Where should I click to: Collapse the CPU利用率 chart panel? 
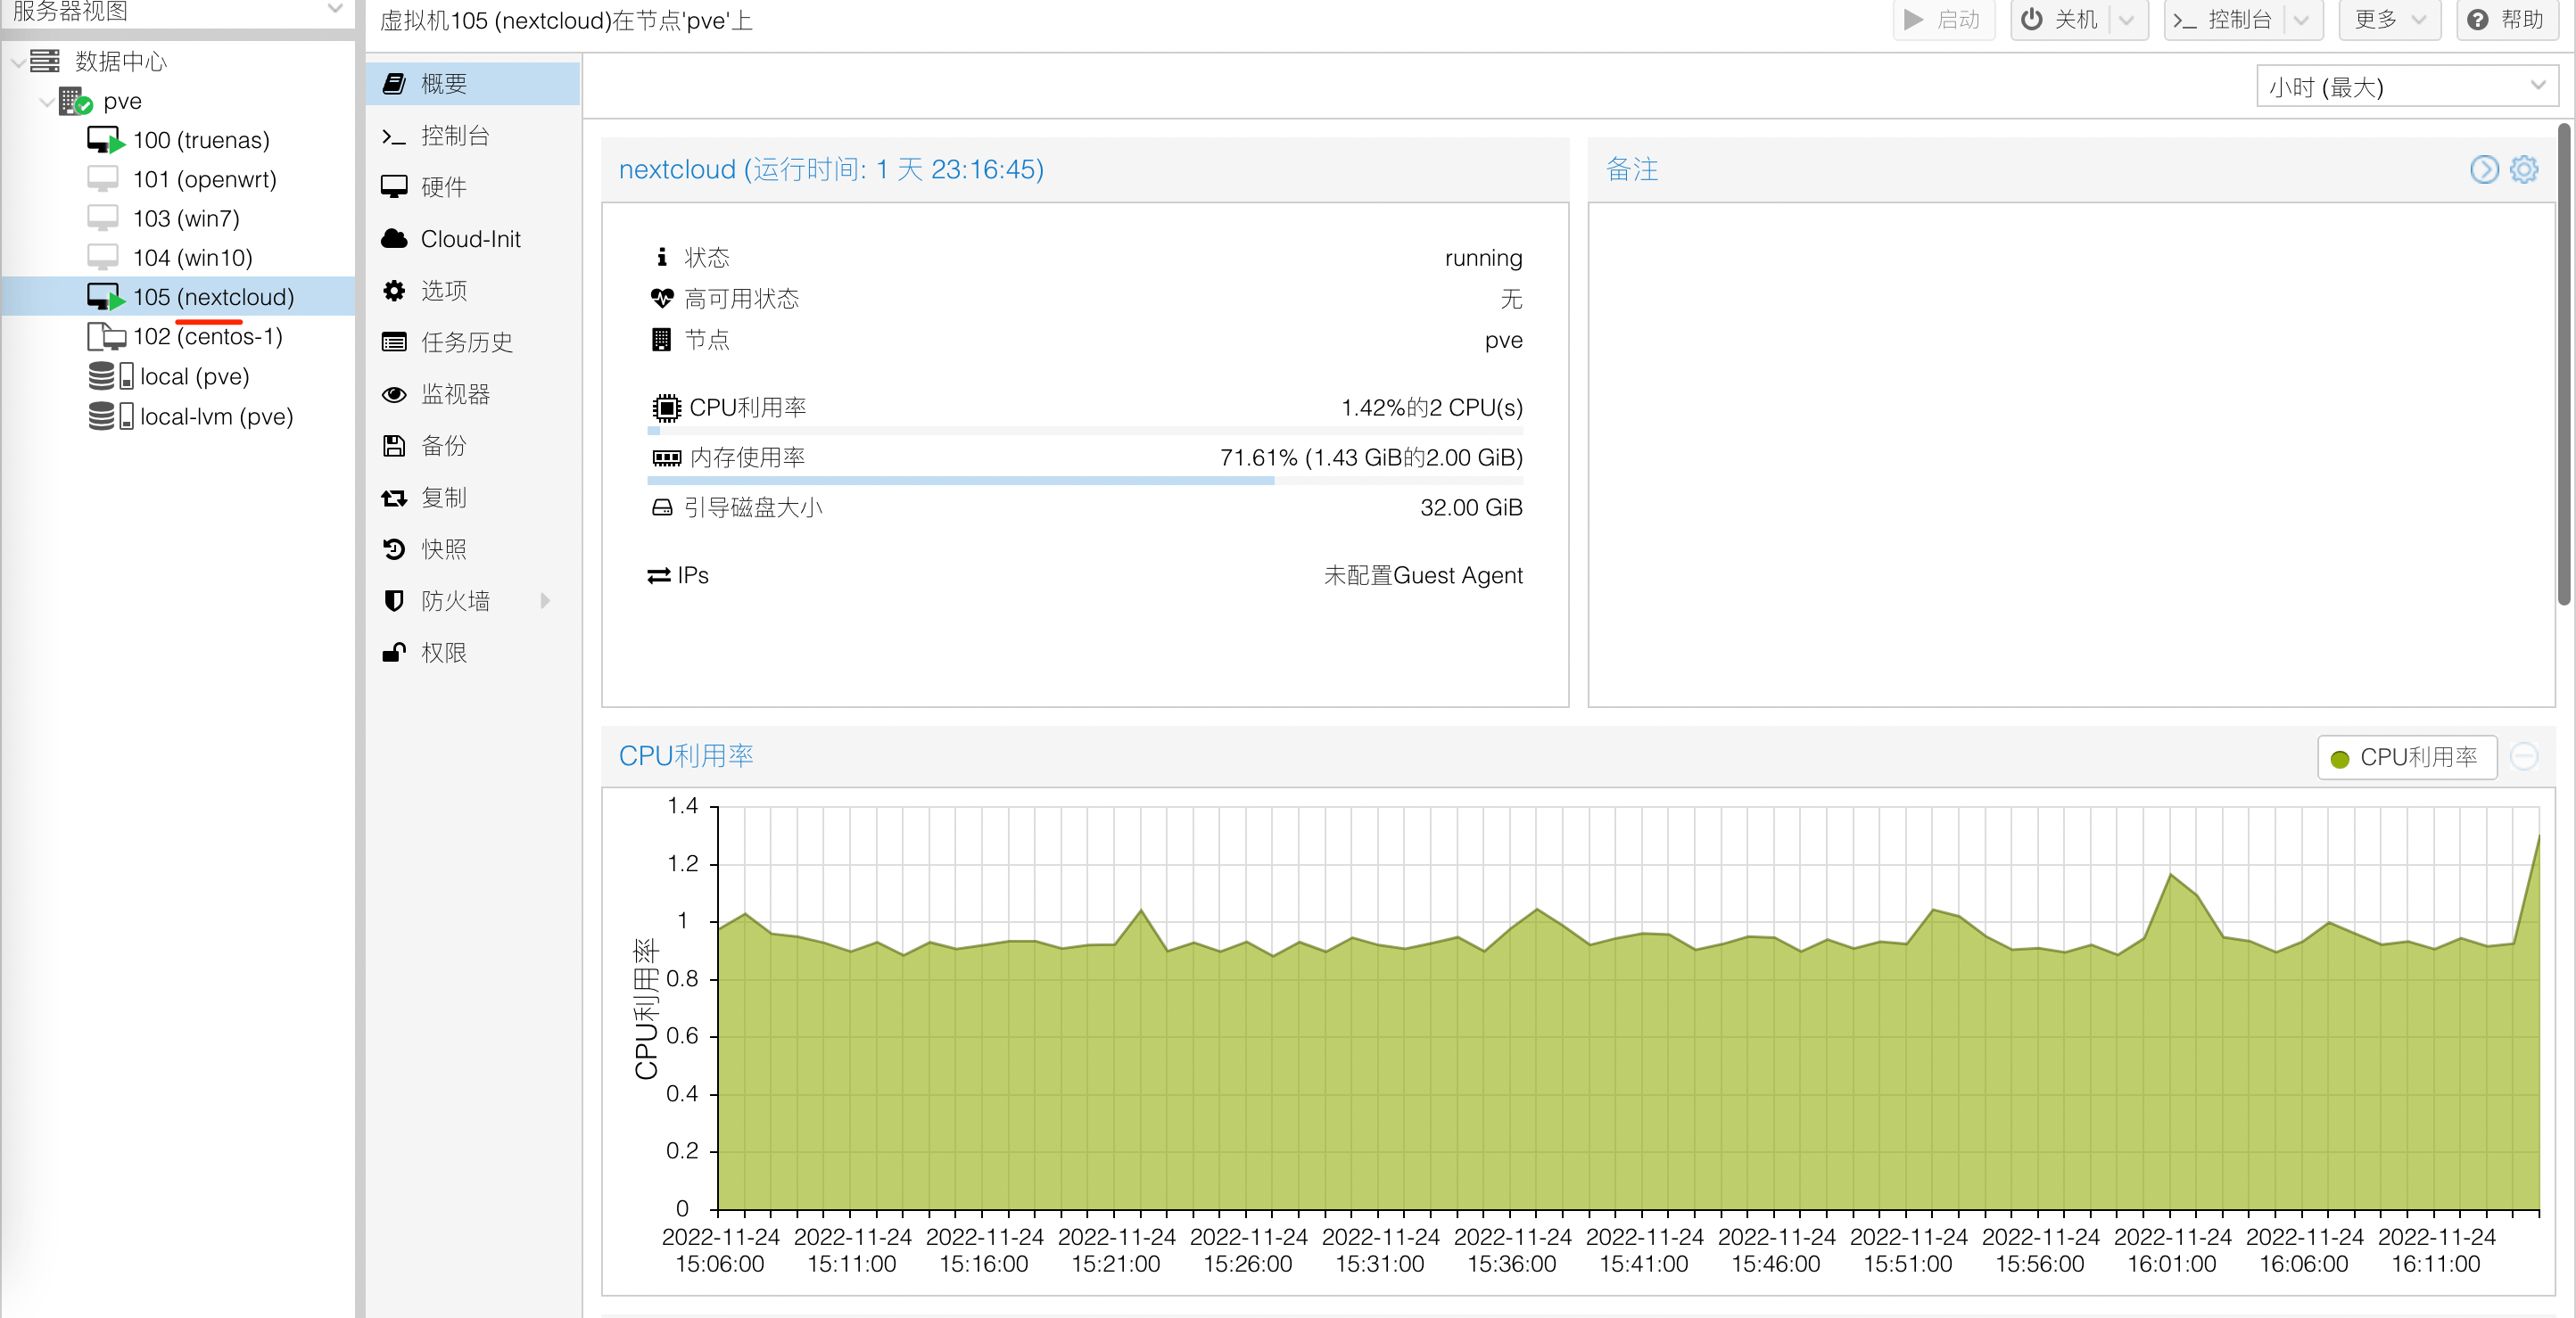tap(2524, 757)
